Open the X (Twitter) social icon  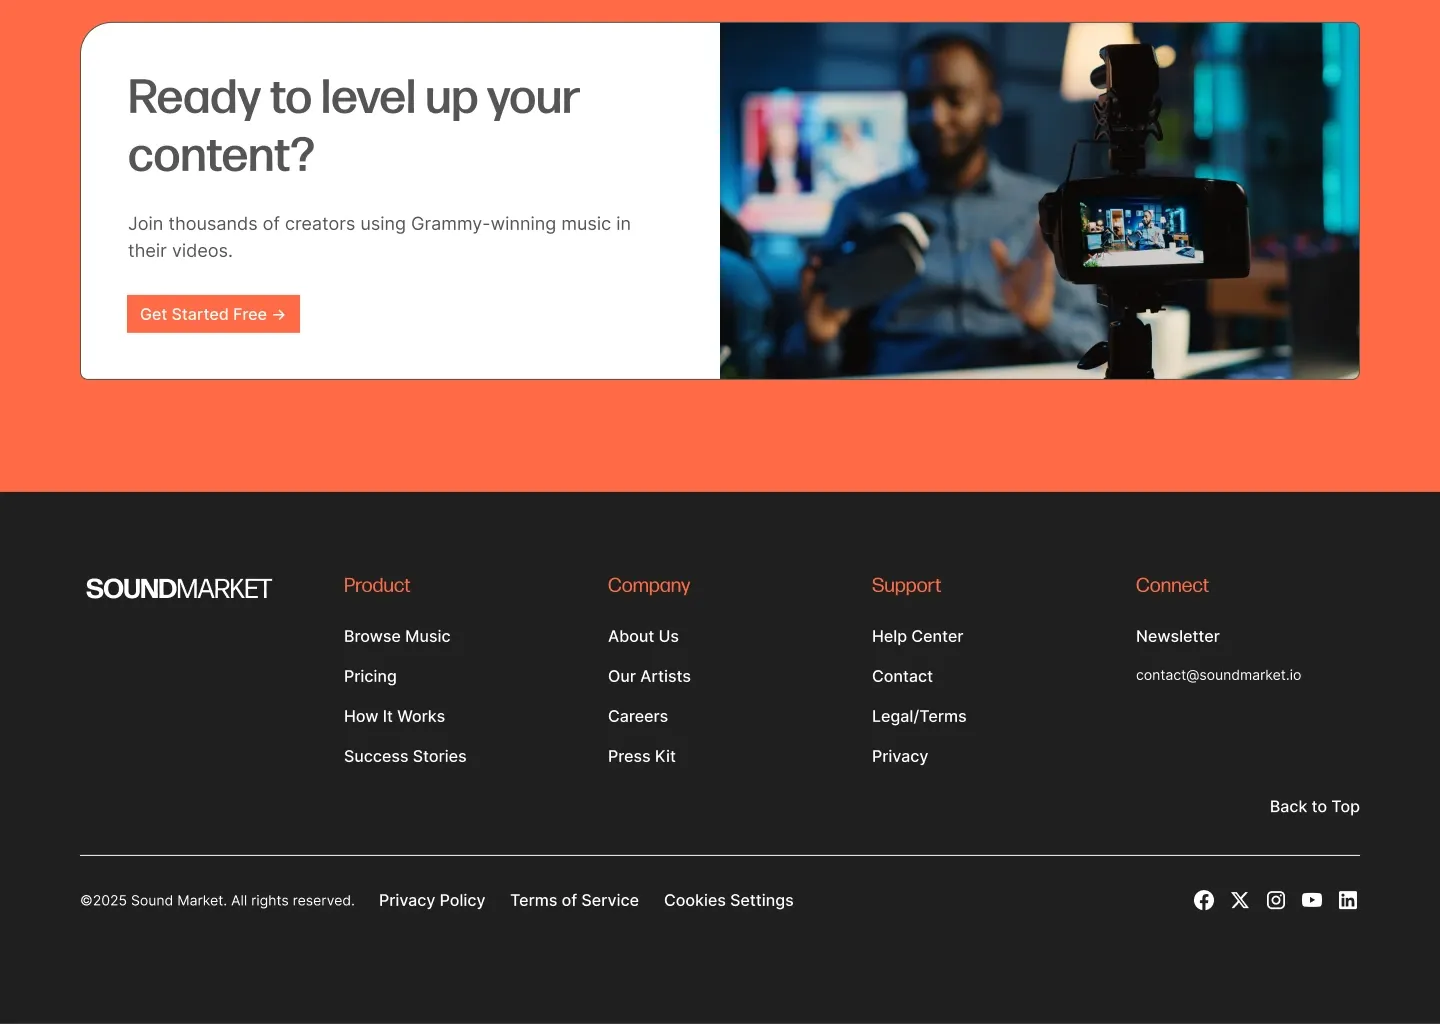point(1240,900)
